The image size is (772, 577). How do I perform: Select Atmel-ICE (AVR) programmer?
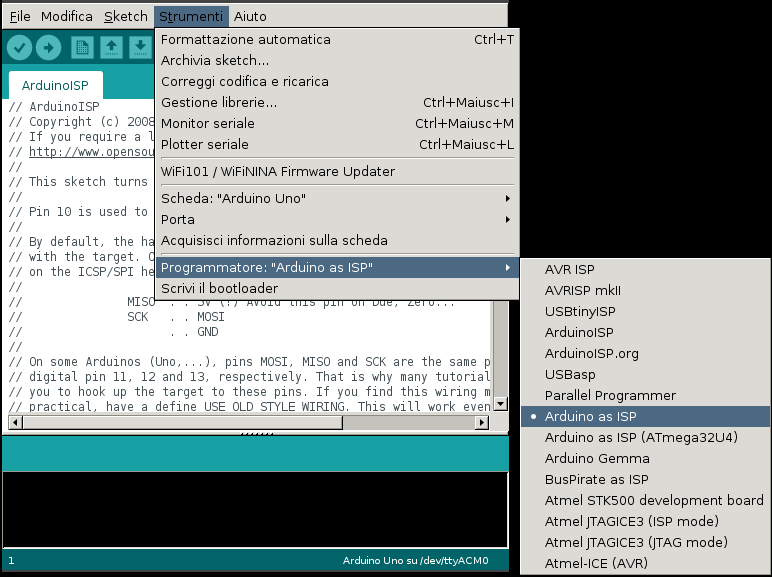pos(645,563)
